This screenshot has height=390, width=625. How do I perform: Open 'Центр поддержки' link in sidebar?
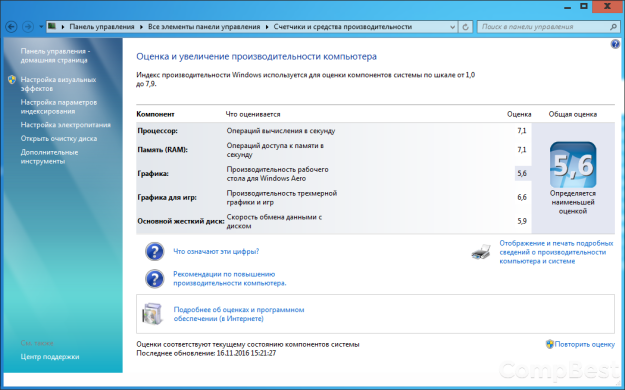pyautogui.click(x=50, y=357)
